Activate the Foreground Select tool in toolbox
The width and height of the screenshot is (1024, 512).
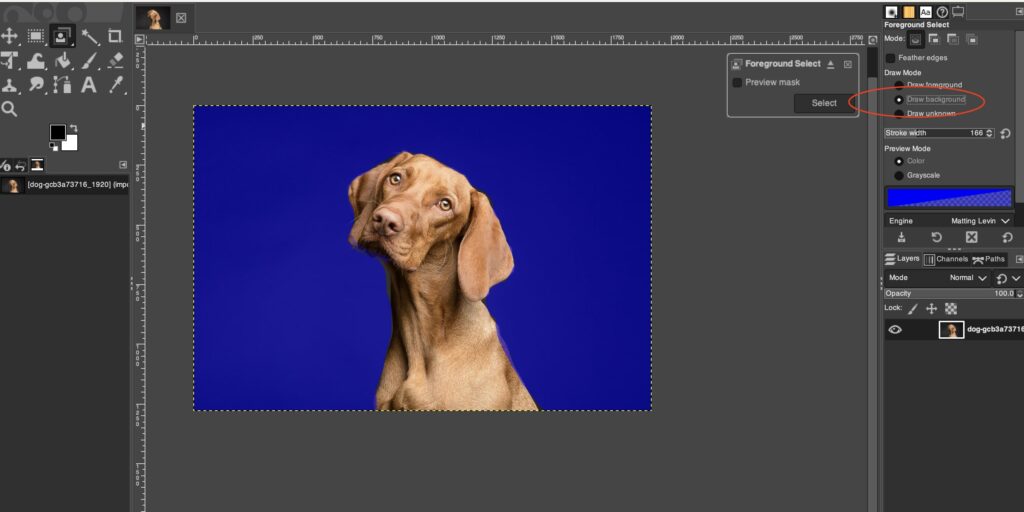coord(63,36)
